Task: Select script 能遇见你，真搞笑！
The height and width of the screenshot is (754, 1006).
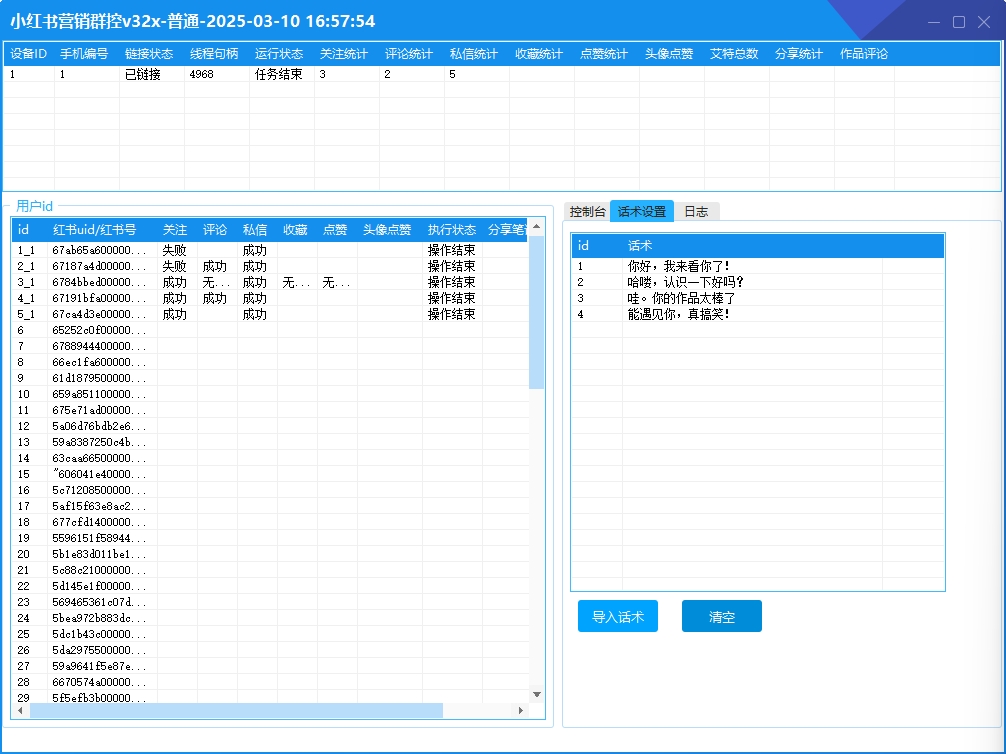Action: 758,314
